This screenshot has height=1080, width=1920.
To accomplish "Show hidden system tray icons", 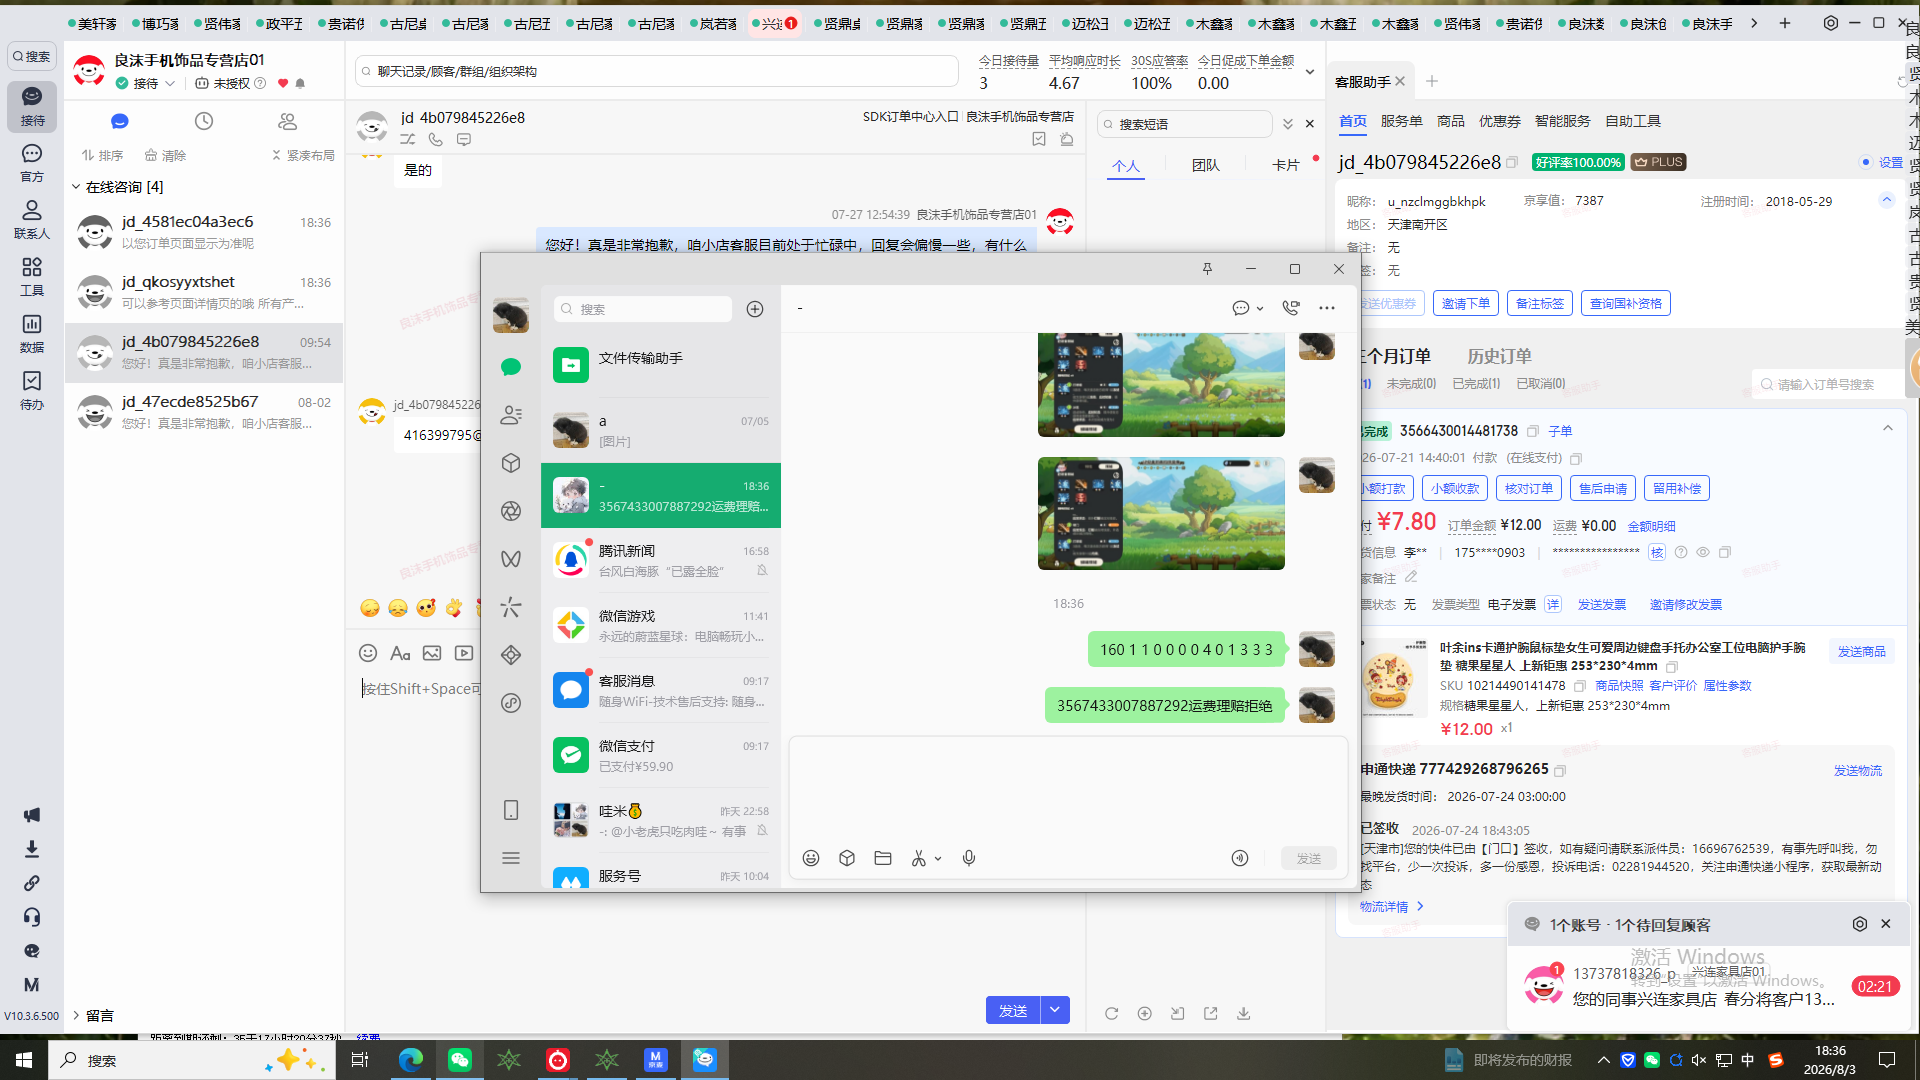I will coord(1604,1060).
